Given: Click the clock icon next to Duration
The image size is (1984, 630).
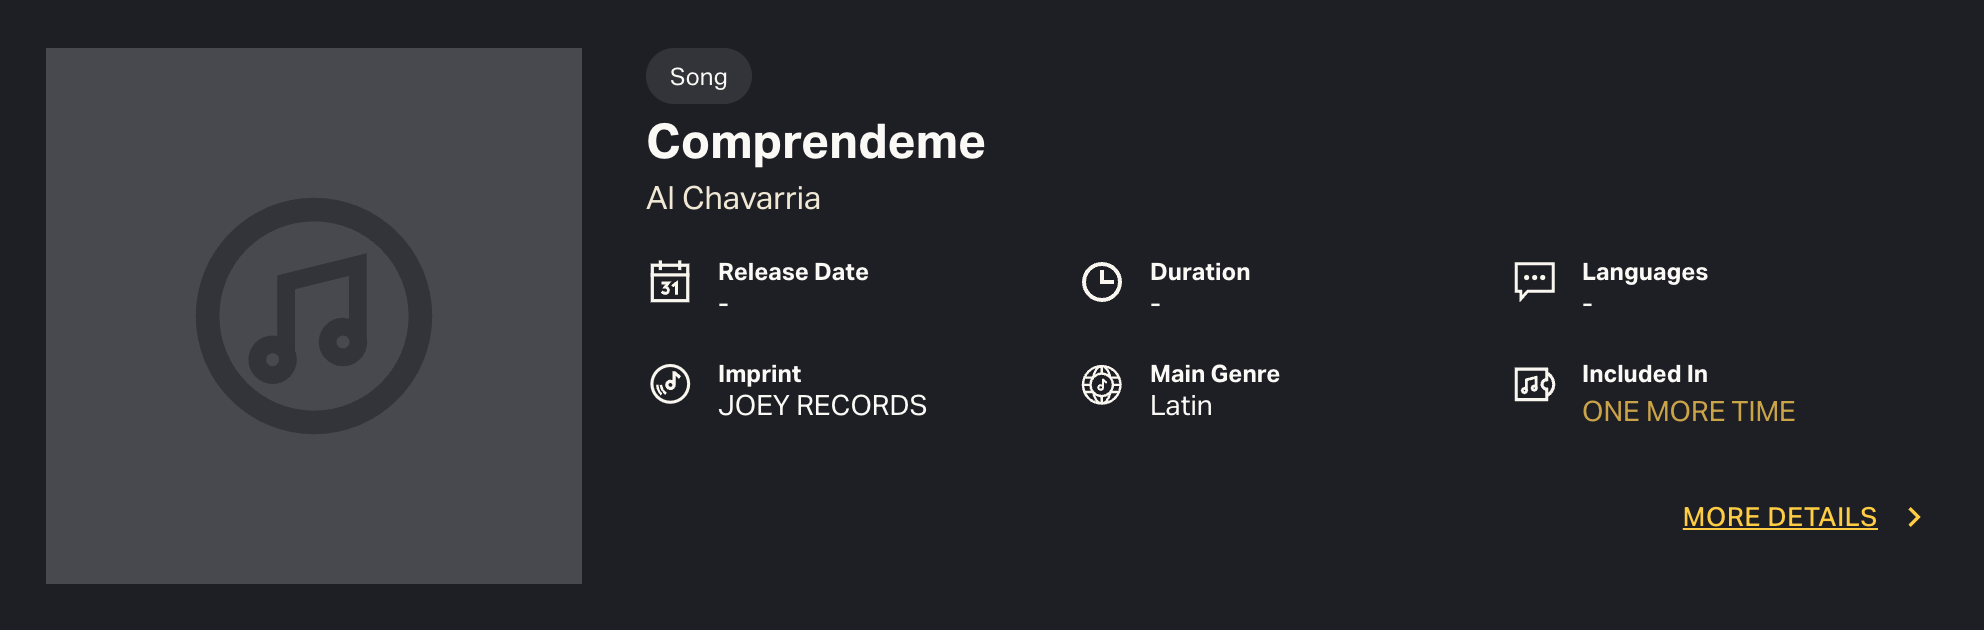Looking at the screenshot, I should pos(1102,282).
